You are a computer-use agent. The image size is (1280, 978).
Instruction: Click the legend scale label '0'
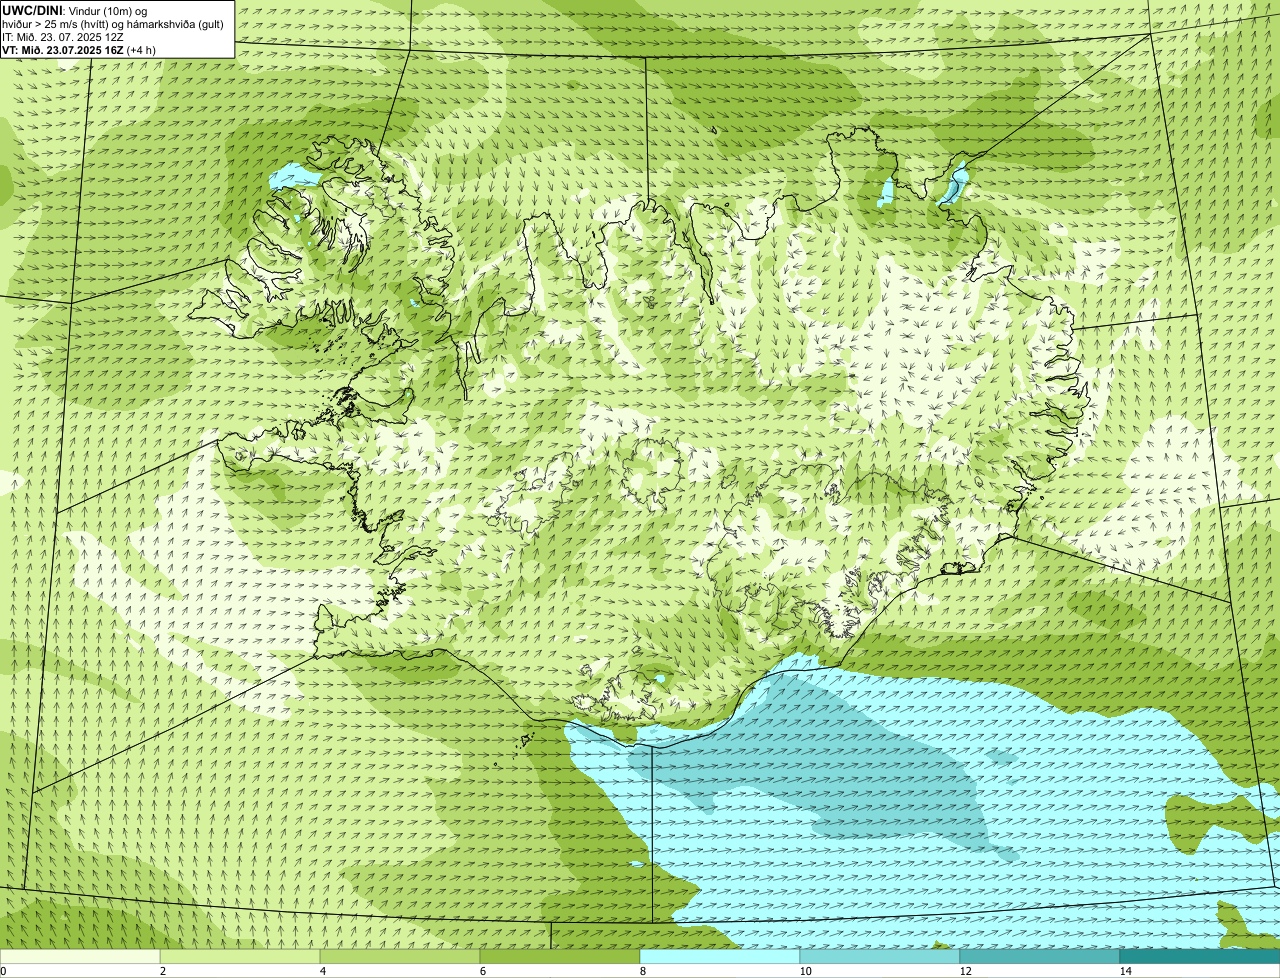3,971
